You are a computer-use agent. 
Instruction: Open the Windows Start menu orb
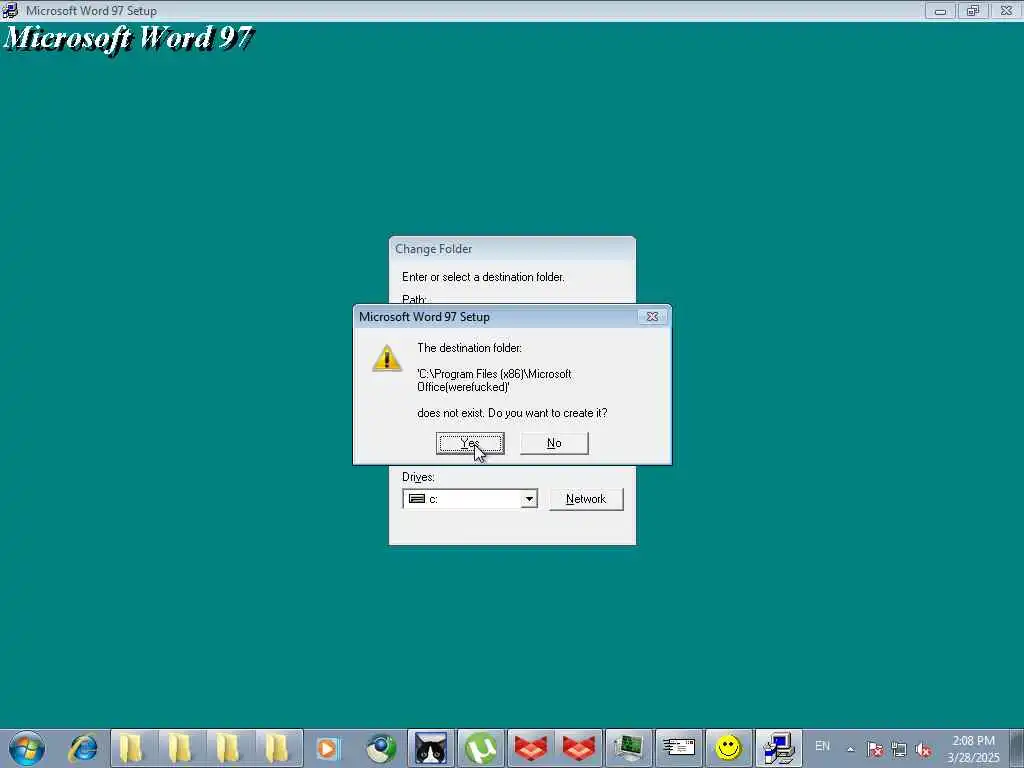27,748
